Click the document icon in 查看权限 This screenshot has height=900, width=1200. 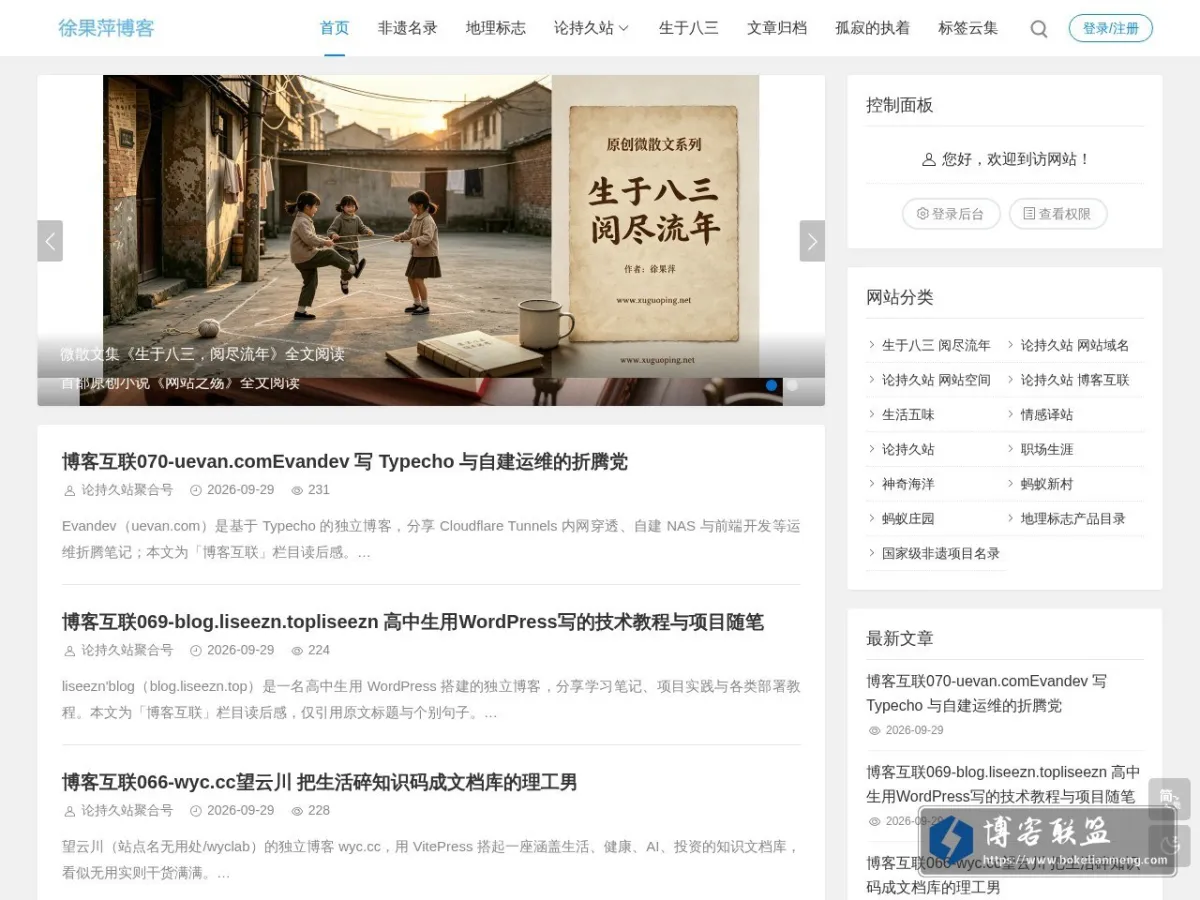click(1029, 214)
